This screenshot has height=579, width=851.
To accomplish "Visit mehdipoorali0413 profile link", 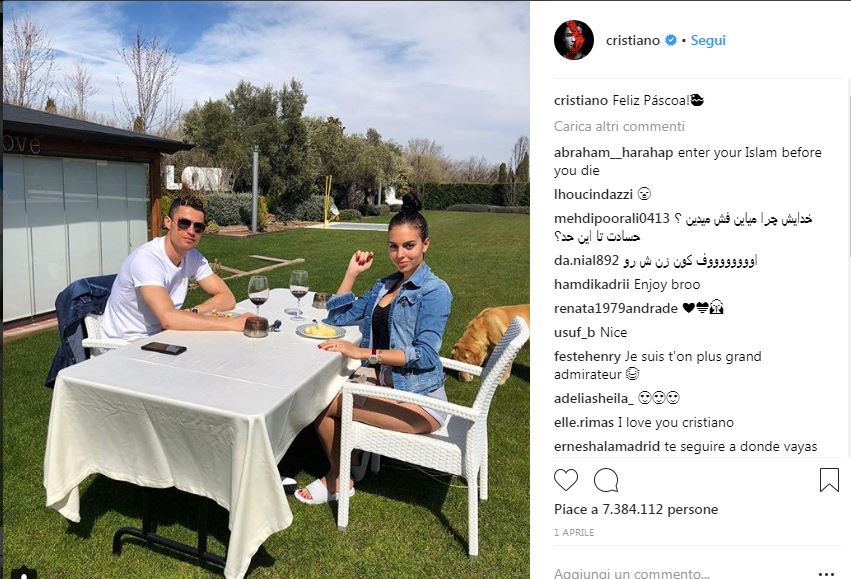I will [x=612, y=218].
